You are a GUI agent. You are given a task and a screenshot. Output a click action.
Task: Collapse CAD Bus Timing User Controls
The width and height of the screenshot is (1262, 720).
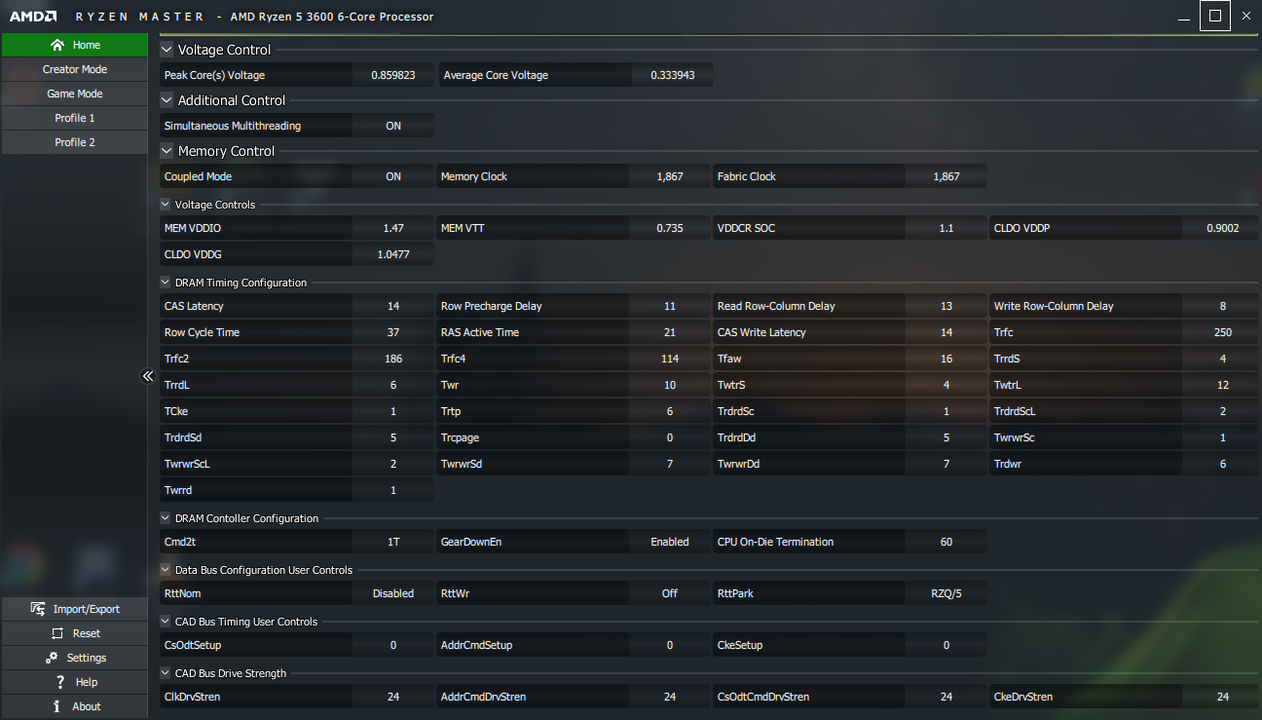pyautogui.click(x=166, y=622)
